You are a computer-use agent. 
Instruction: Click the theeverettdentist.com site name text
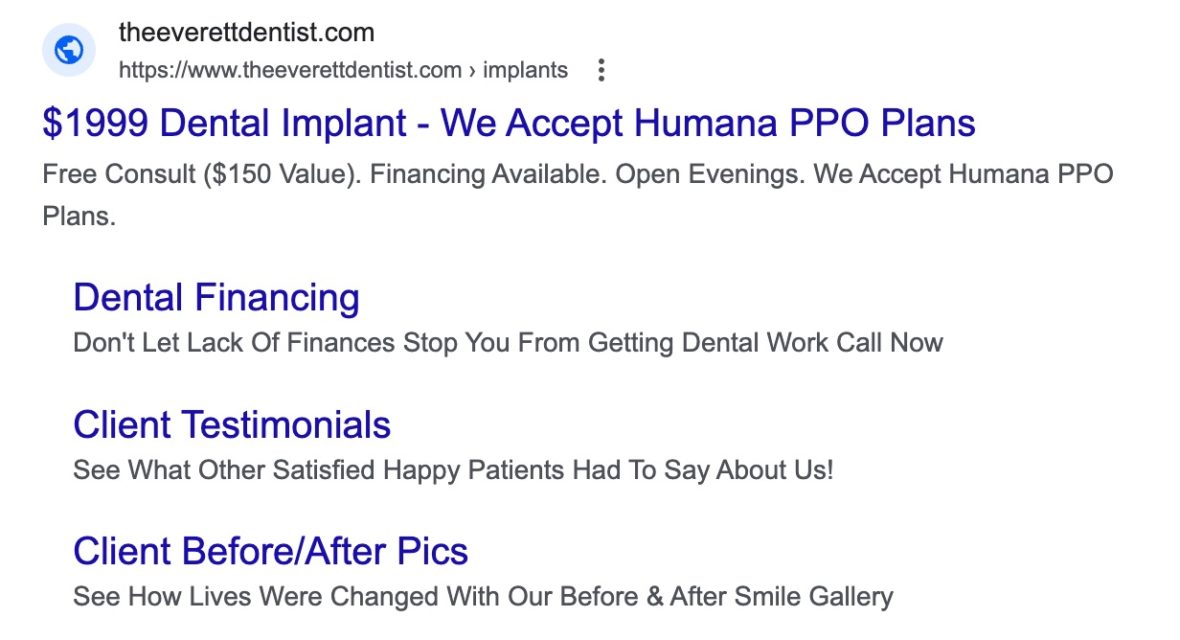[246, 32]
